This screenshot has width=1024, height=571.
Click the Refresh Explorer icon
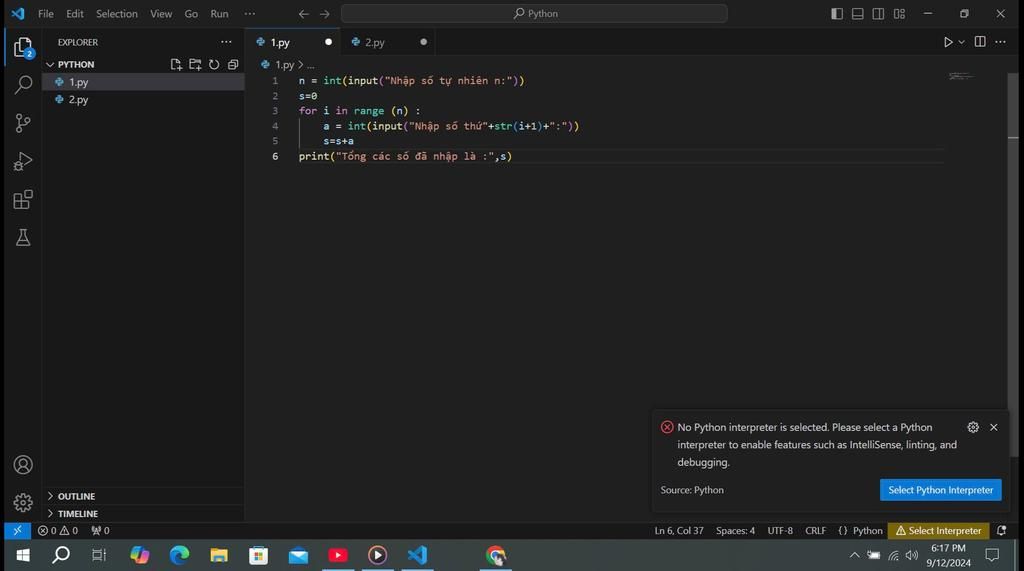(214, 64)
